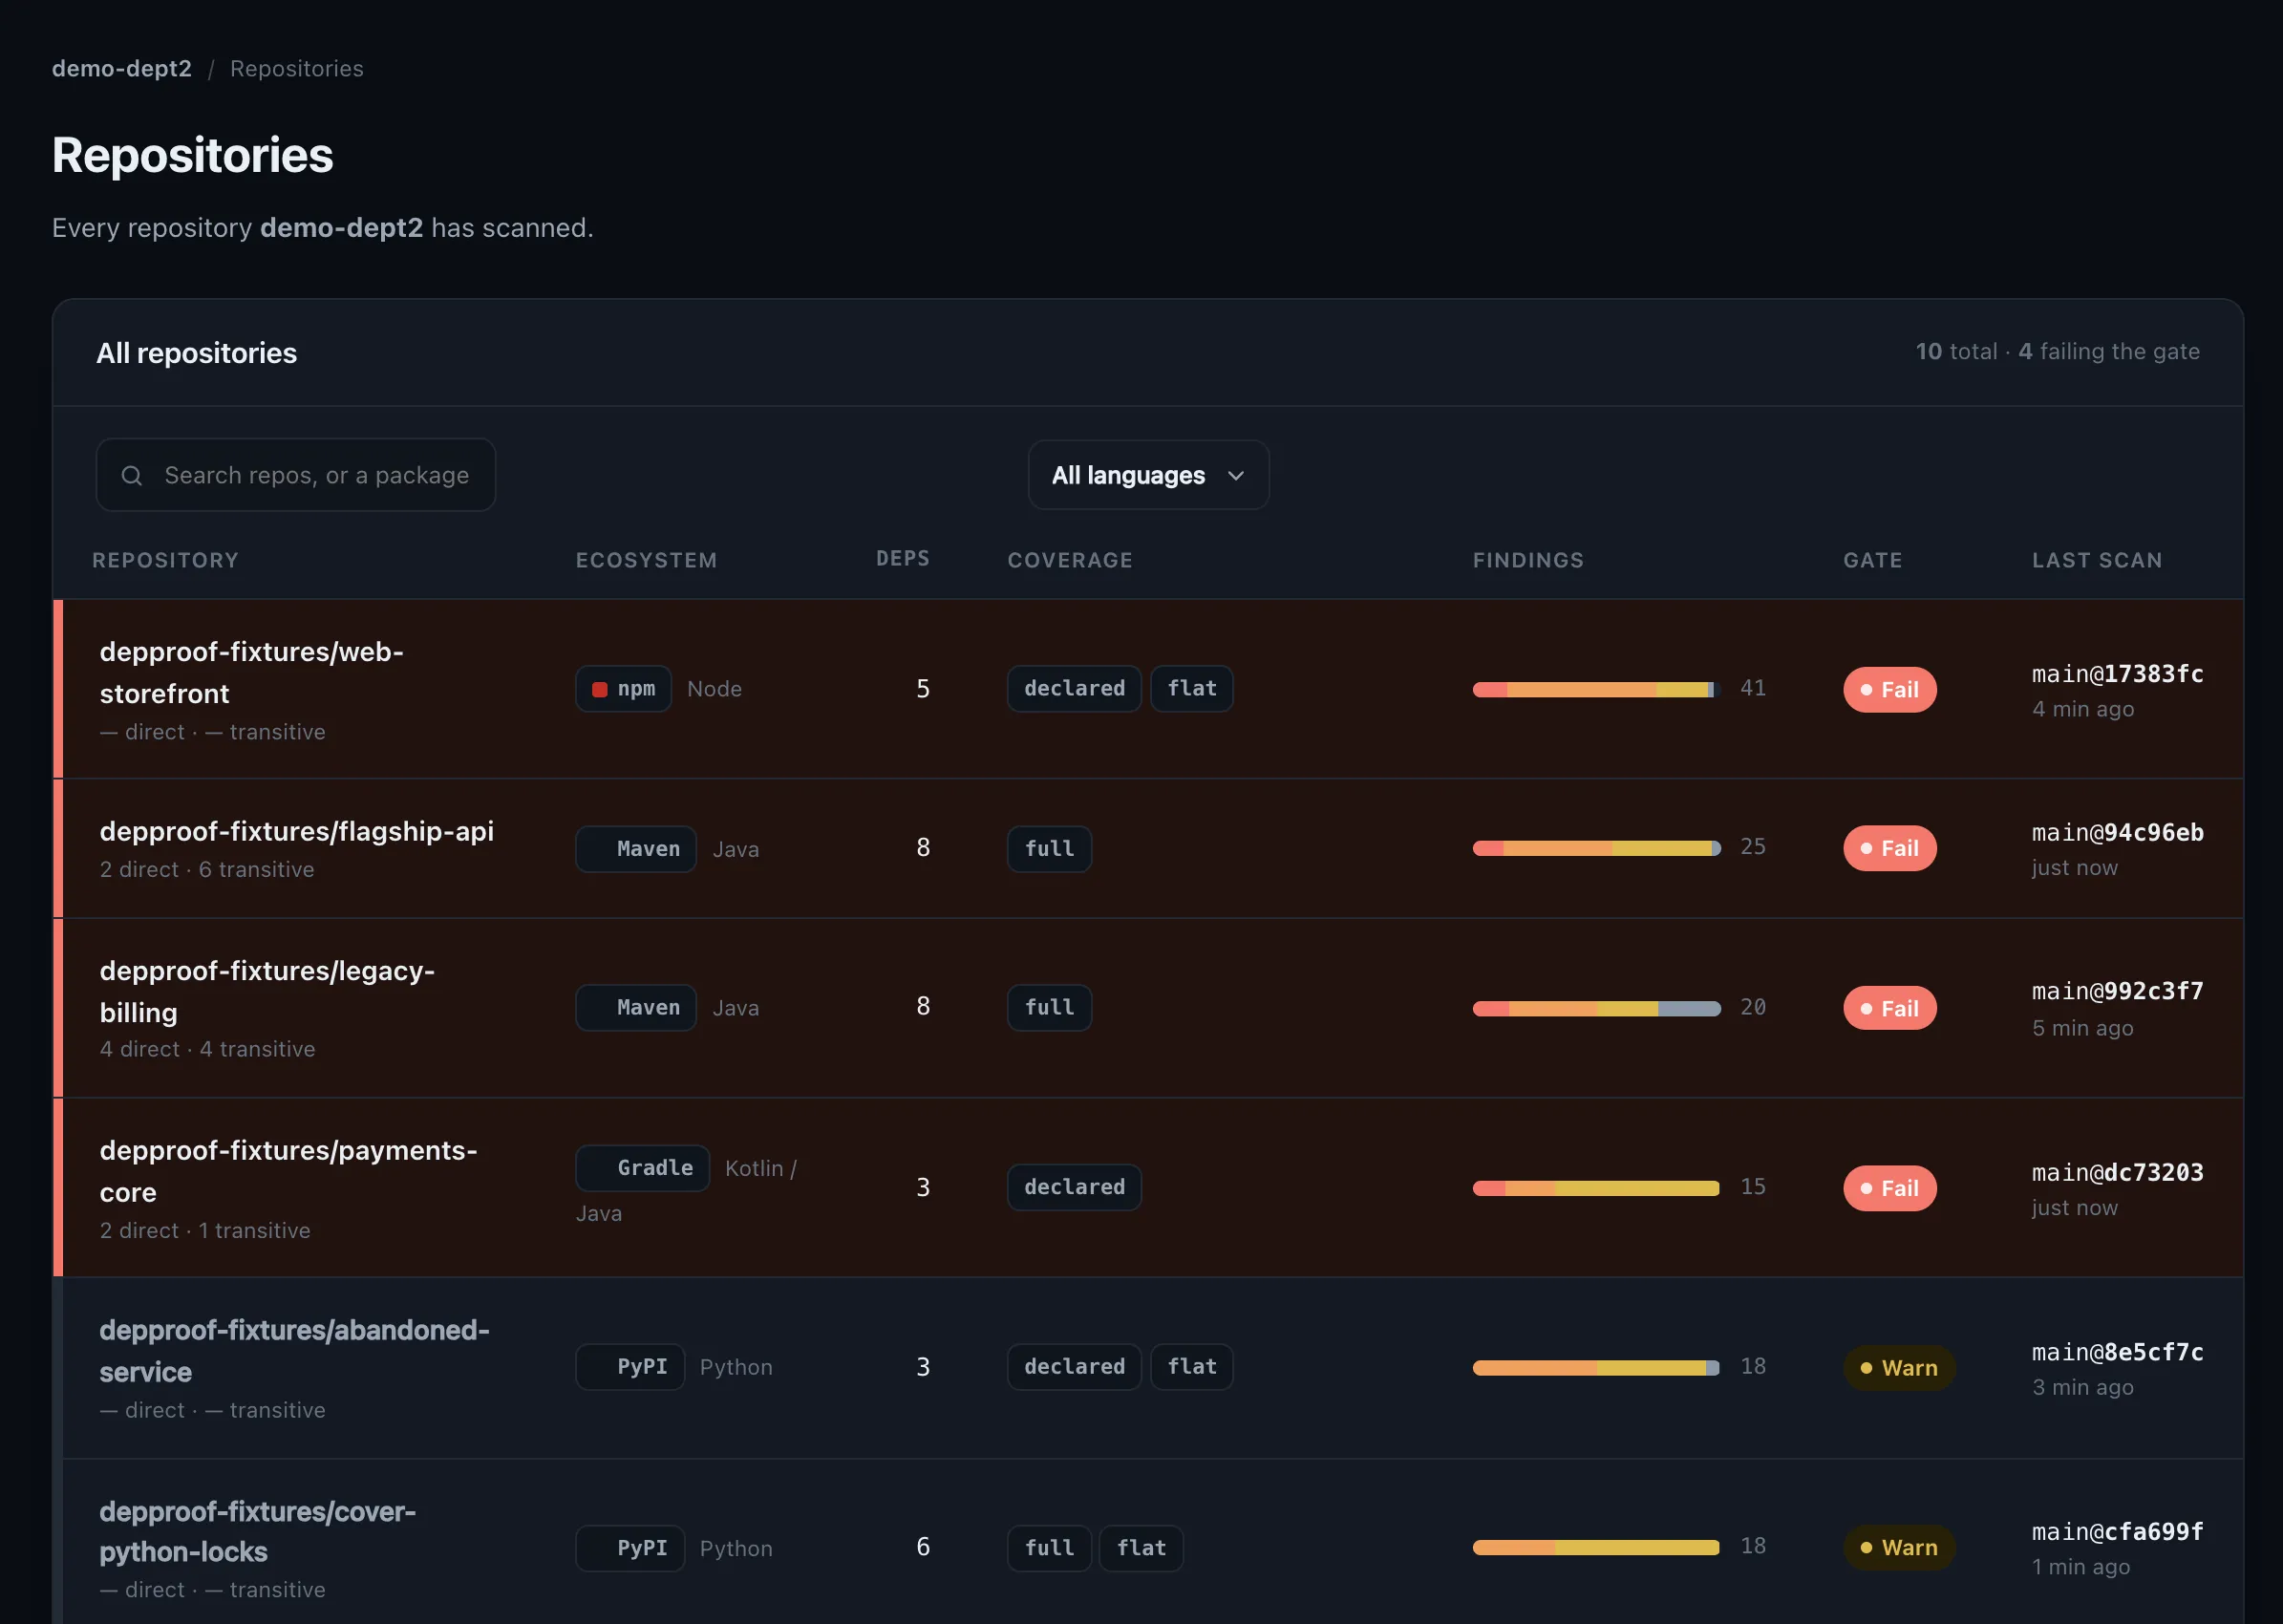The width and height of the screenshot is (2283, 1624).
Task: Click the Maven tag in legacy-billing row
Action: [636, 1008]
